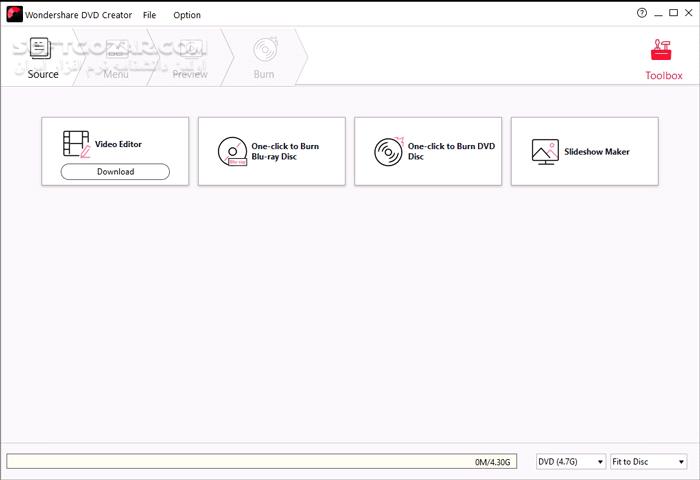Click the Blu-ray disc burn icon

(232, 151)
